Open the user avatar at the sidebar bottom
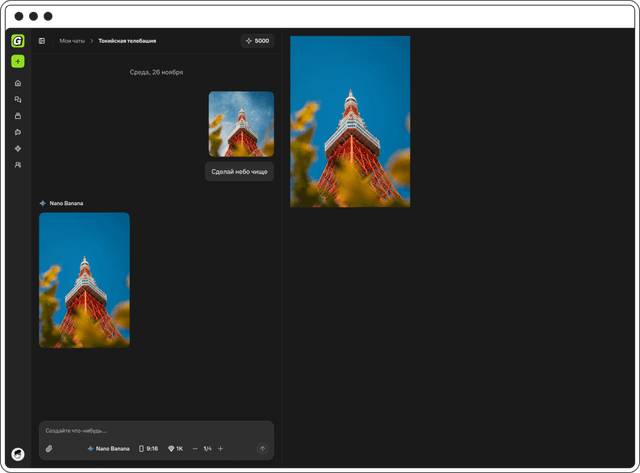Screen dimensions: 640x473 click(x=17, y=454)
